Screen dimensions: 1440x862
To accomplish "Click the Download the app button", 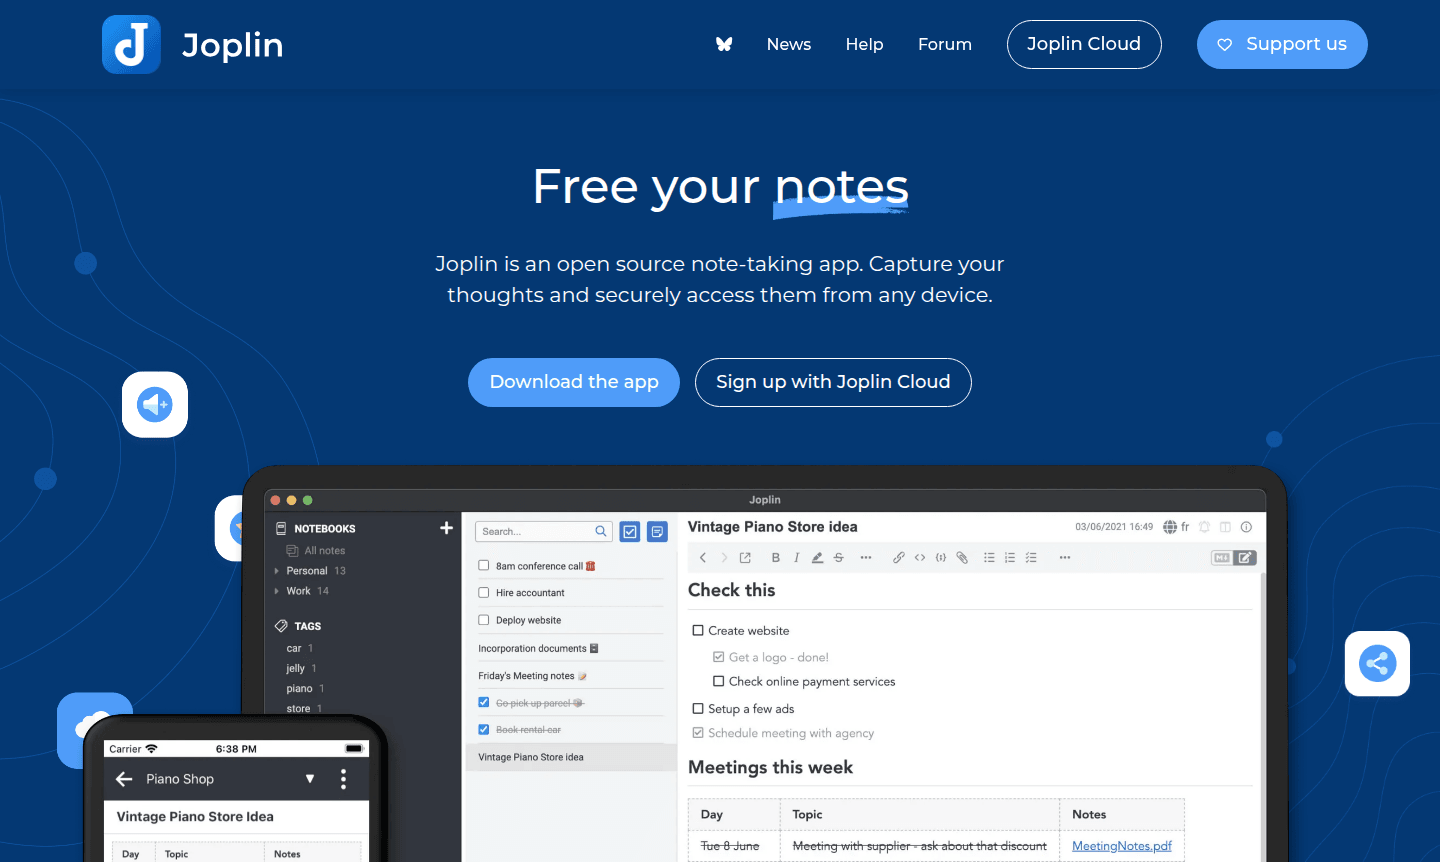I will pyautogui.click(x=574, y=382).
